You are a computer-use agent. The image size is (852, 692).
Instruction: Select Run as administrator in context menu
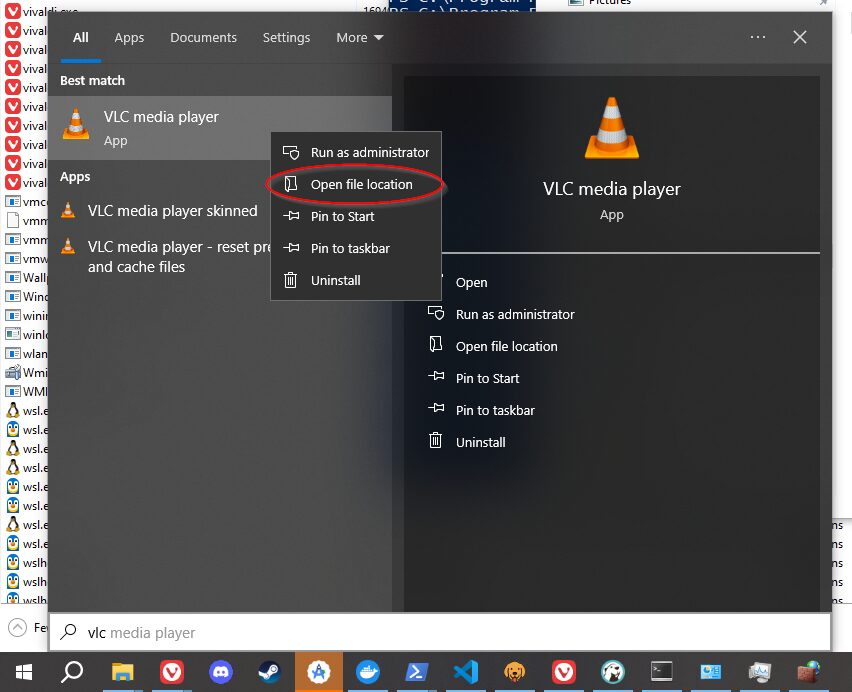point(369,152)
